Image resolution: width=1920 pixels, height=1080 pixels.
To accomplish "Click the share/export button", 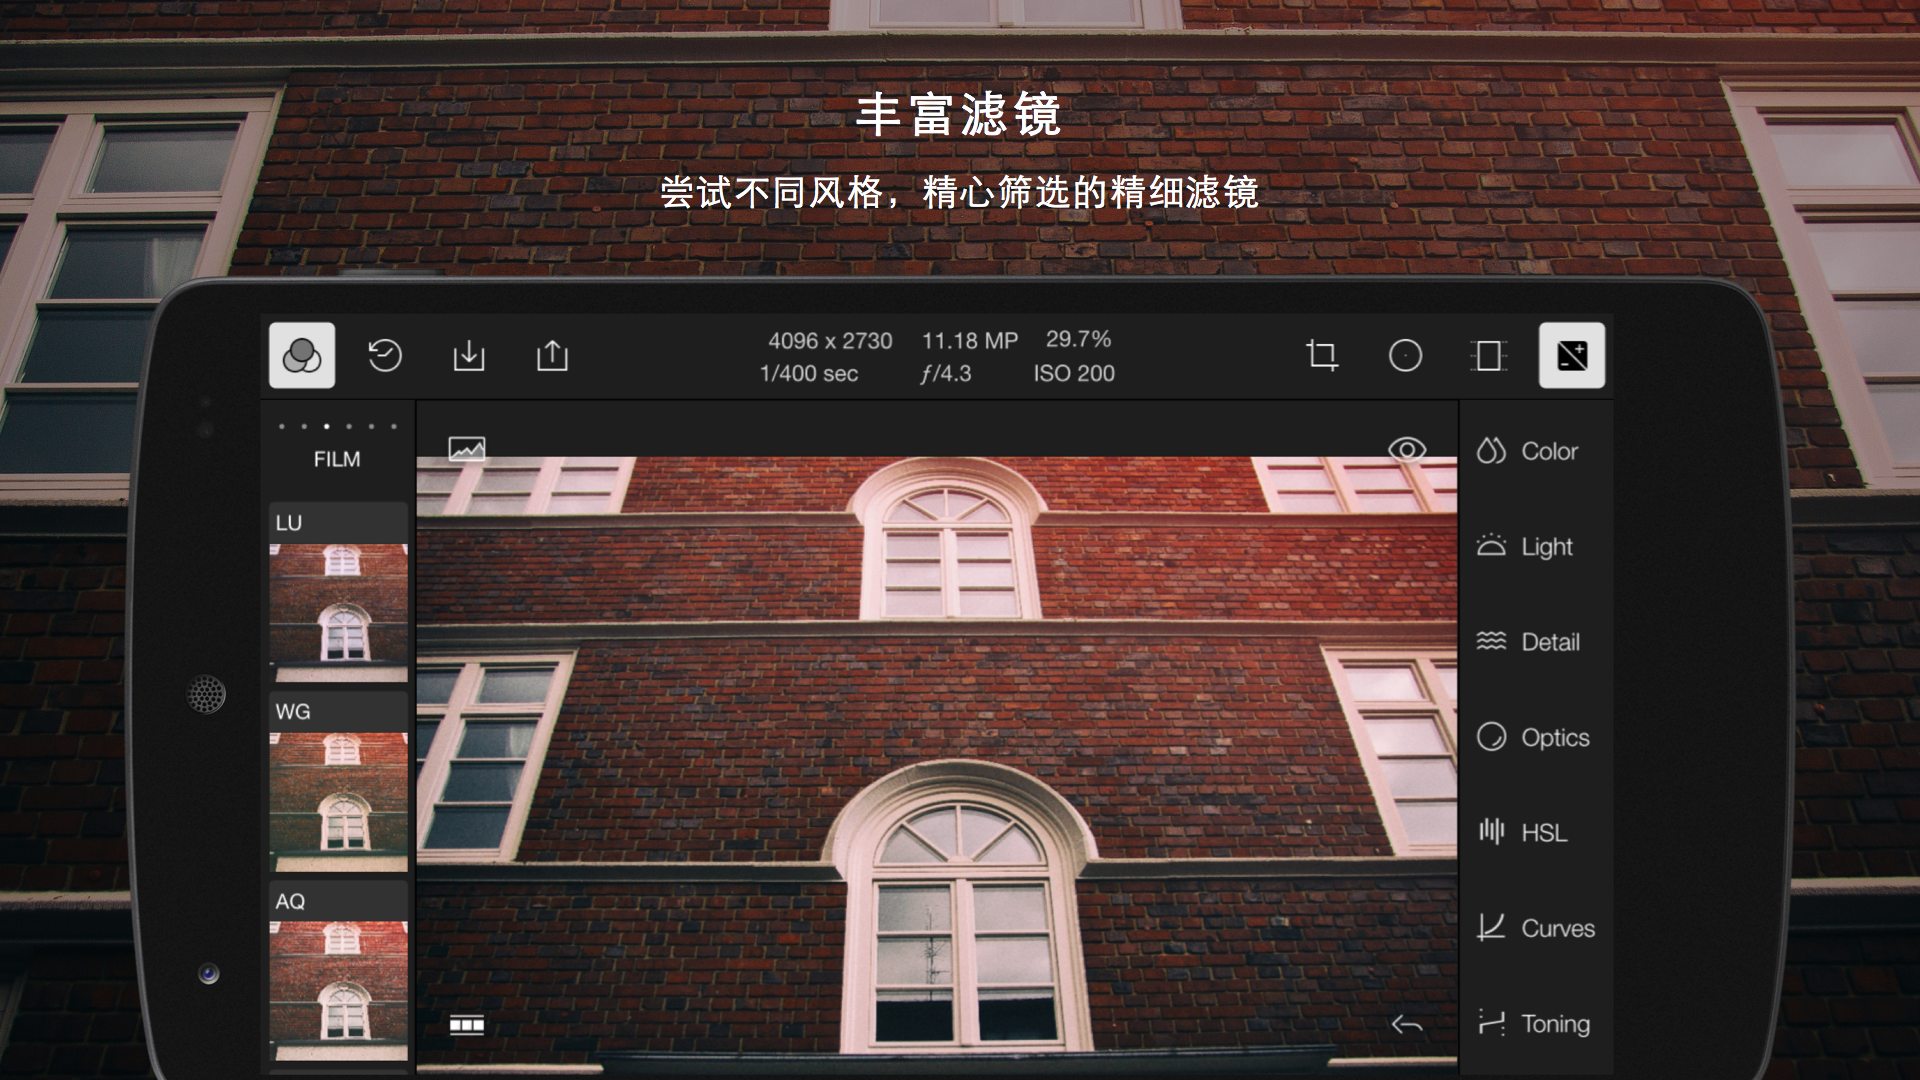I will (x=553, y=355).
